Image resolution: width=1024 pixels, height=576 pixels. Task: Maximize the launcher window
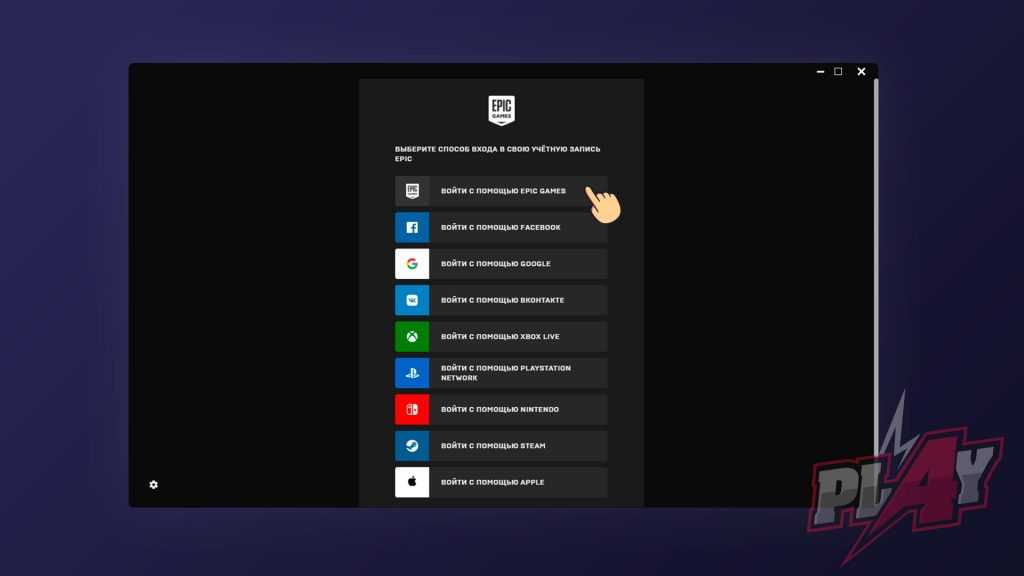[838, 72]
